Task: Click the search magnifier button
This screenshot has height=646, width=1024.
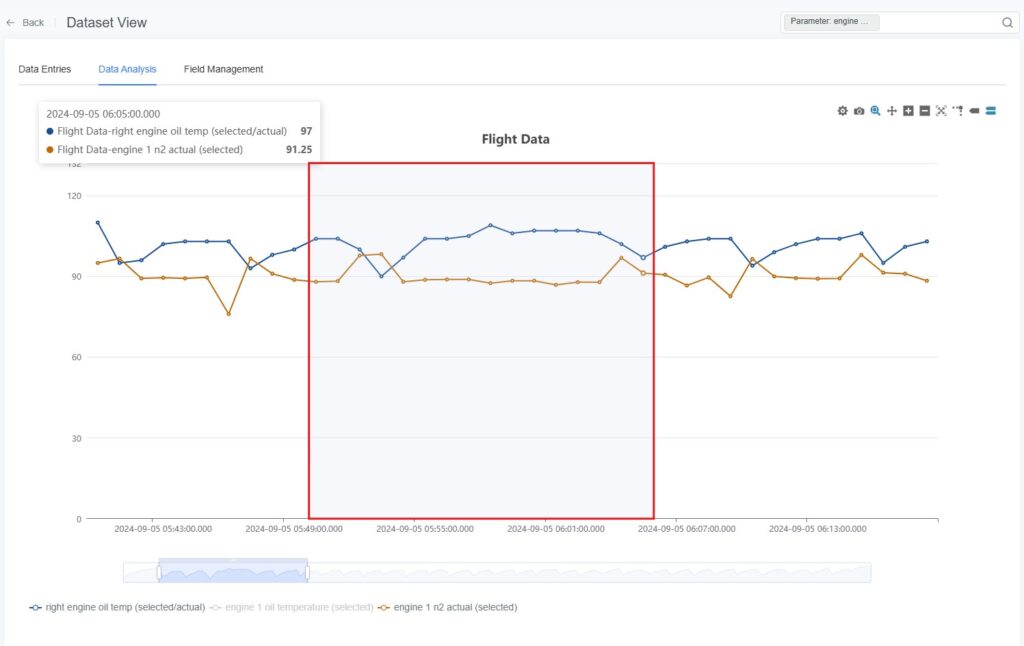Action: [1007, 22]
